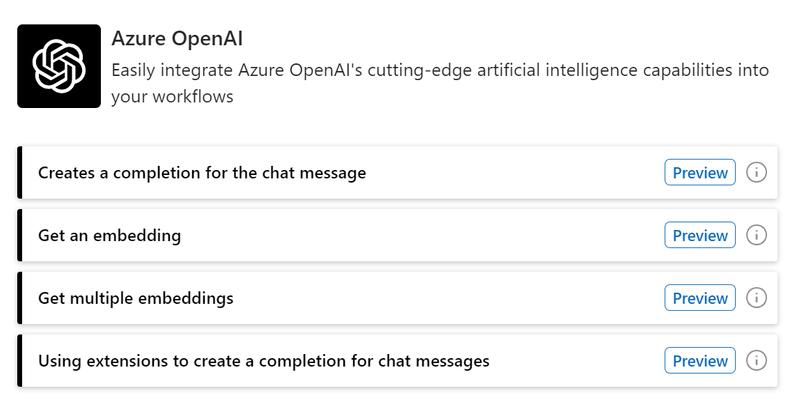Click black accent bar of chat completion row

[x=20, y=173]
